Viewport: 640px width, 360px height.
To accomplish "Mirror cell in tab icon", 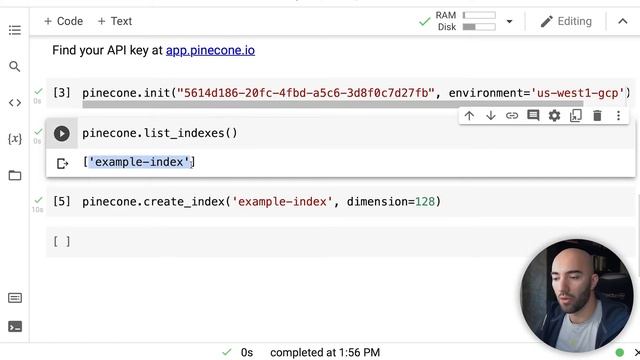I will point(576,116).
